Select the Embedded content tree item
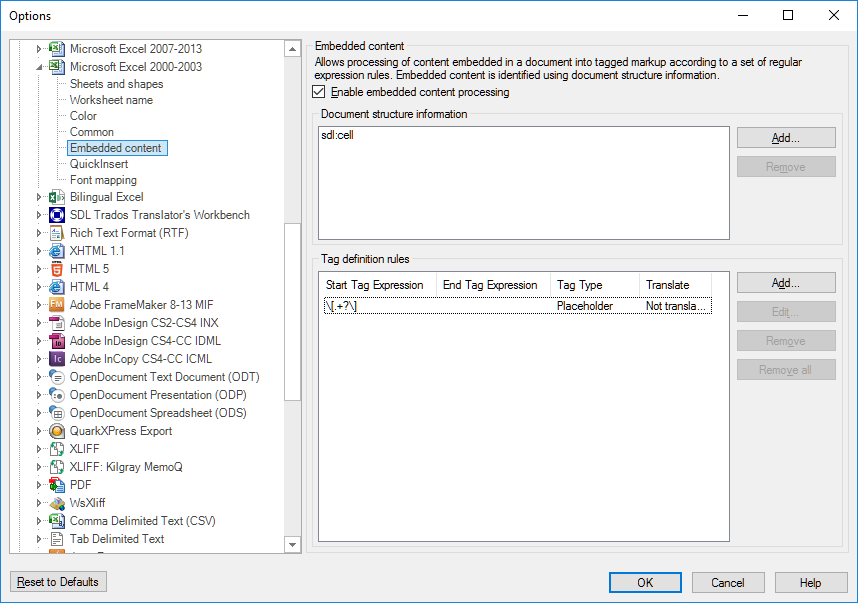Image resolution: width=858 pixels, height=603 pixels. [x=117, y=148]
